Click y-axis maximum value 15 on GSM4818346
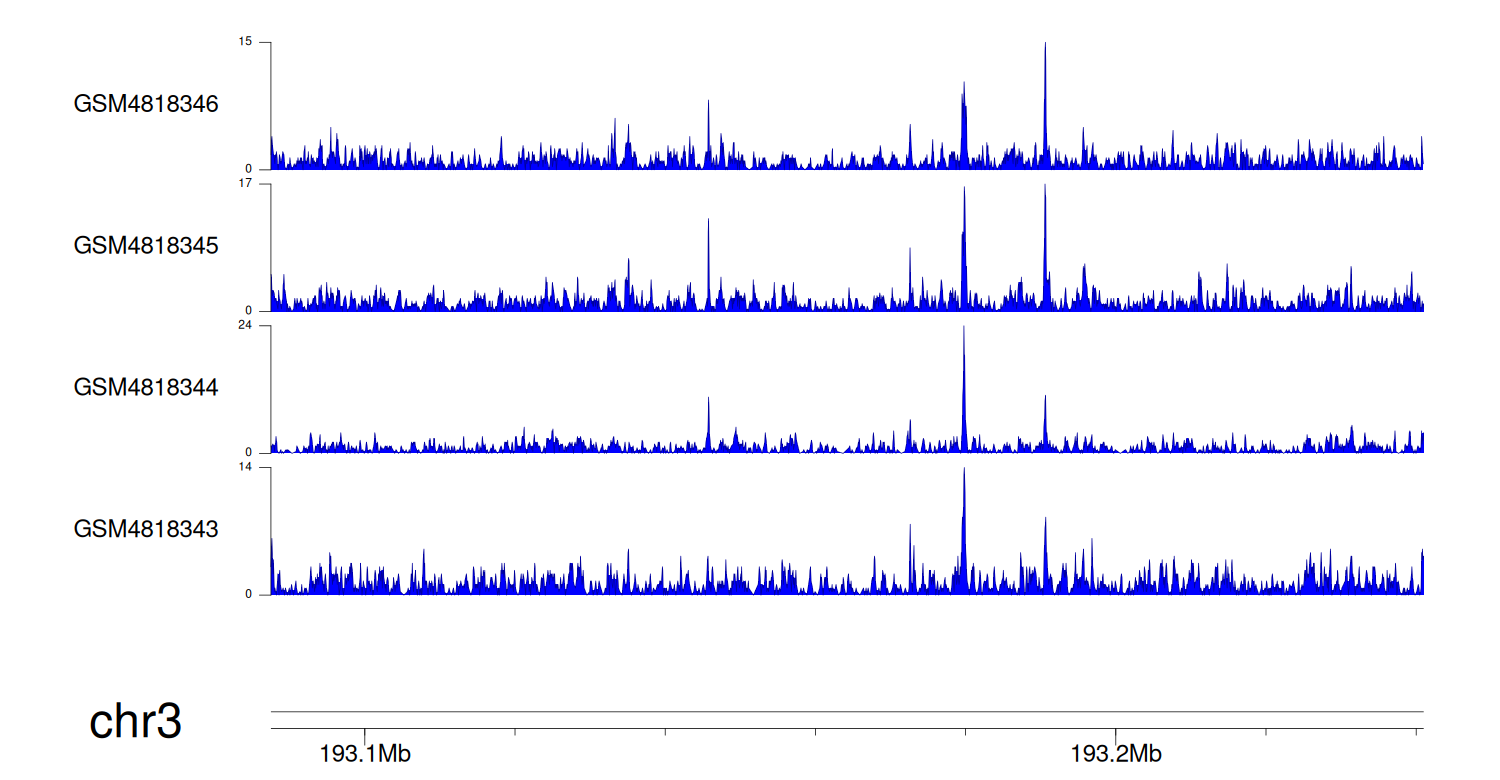 [x=246, y=42]
